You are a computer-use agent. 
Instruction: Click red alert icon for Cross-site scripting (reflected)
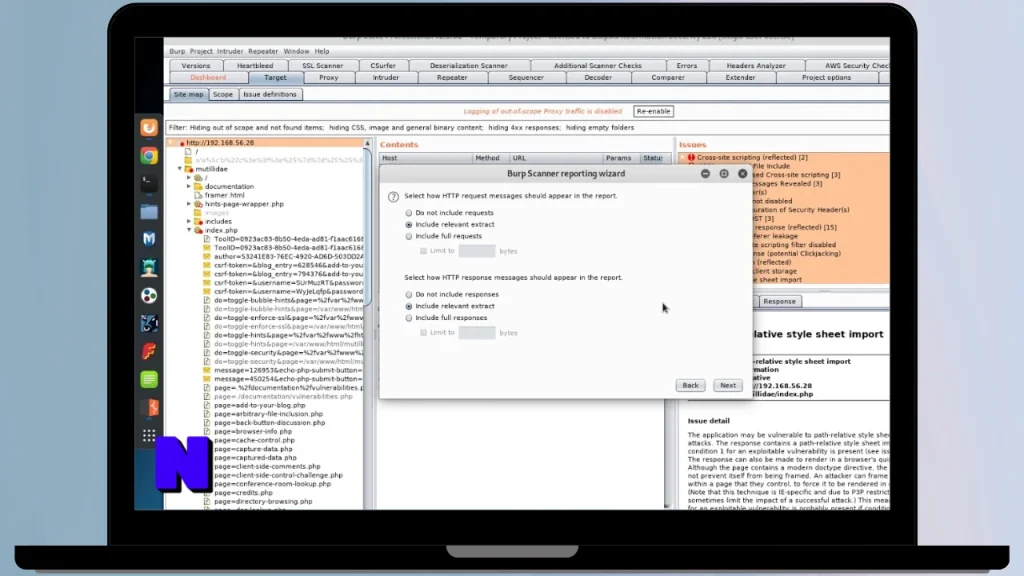click(x=691, y=157)
